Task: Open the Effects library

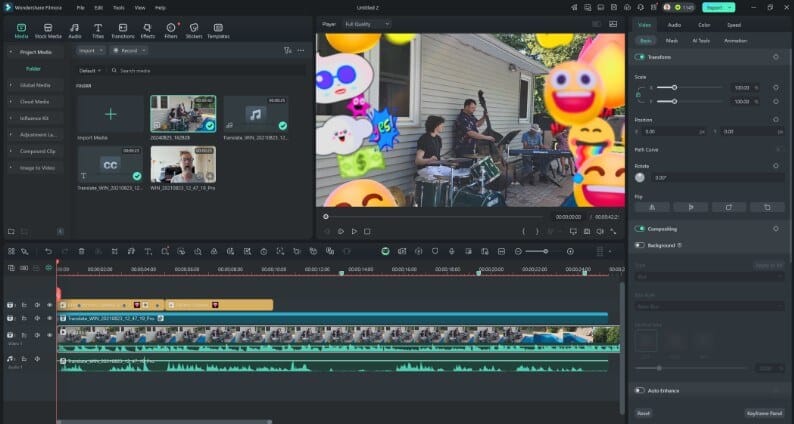Action: (x=148, y=29)
